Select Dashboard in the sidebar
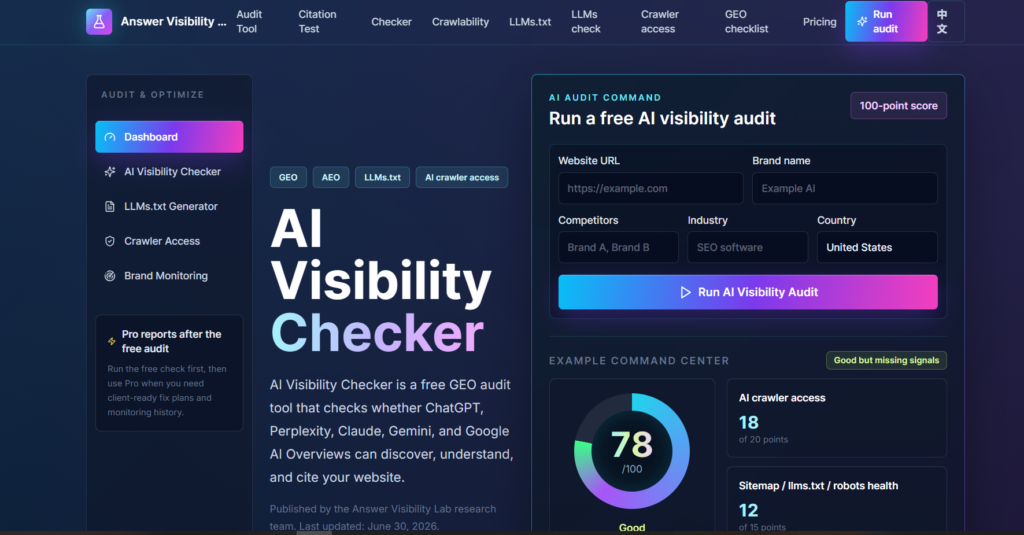Viewport: 1024px width, 535px height. tap(169, 137)
